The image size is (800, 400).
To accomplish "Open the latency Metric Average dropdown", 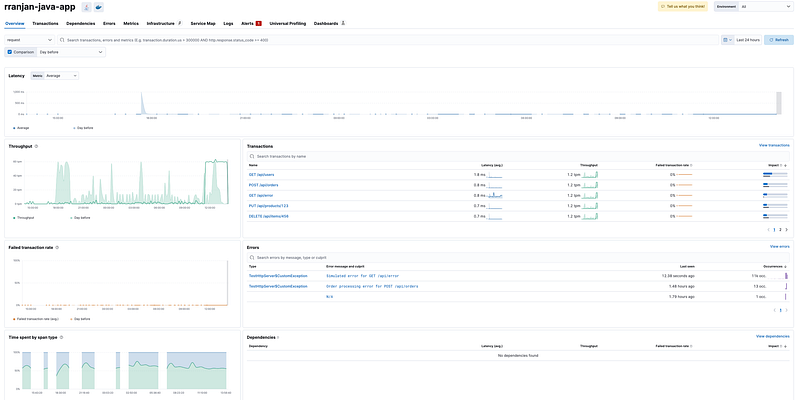I will point(61,76).
